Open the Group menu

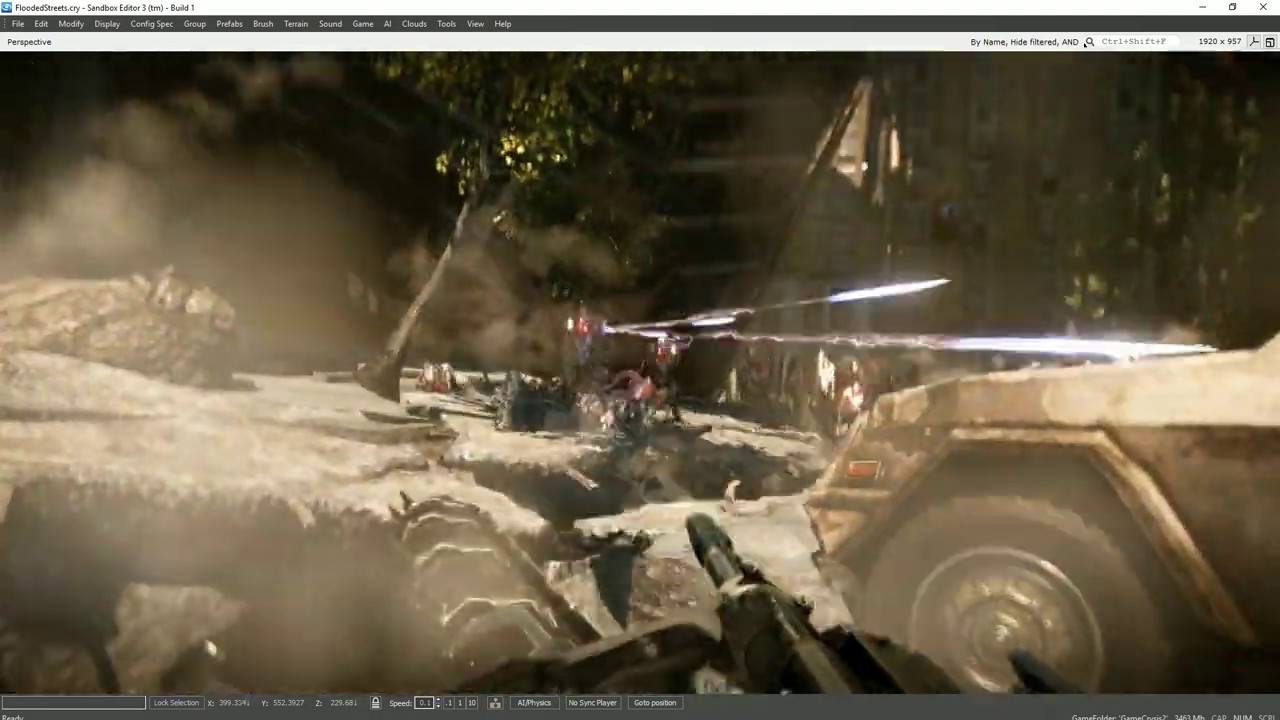[x=195, y=24]
